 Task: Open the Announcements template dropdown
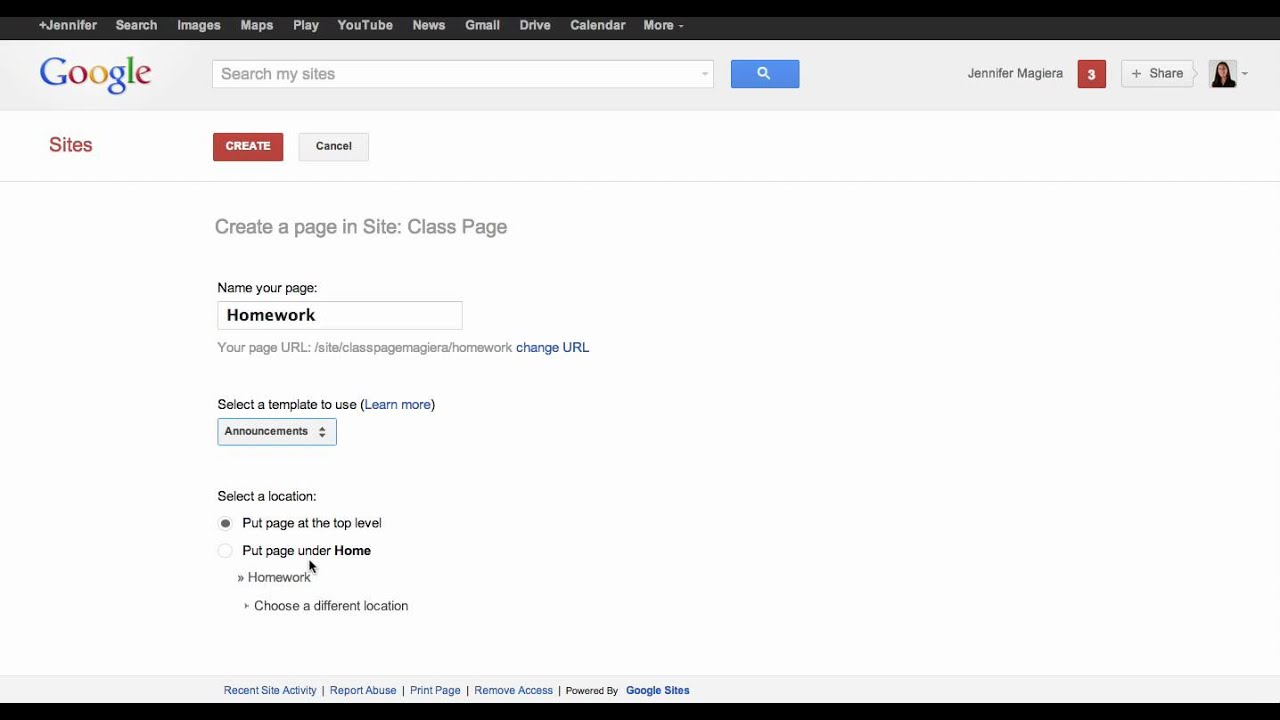(277, 432)
